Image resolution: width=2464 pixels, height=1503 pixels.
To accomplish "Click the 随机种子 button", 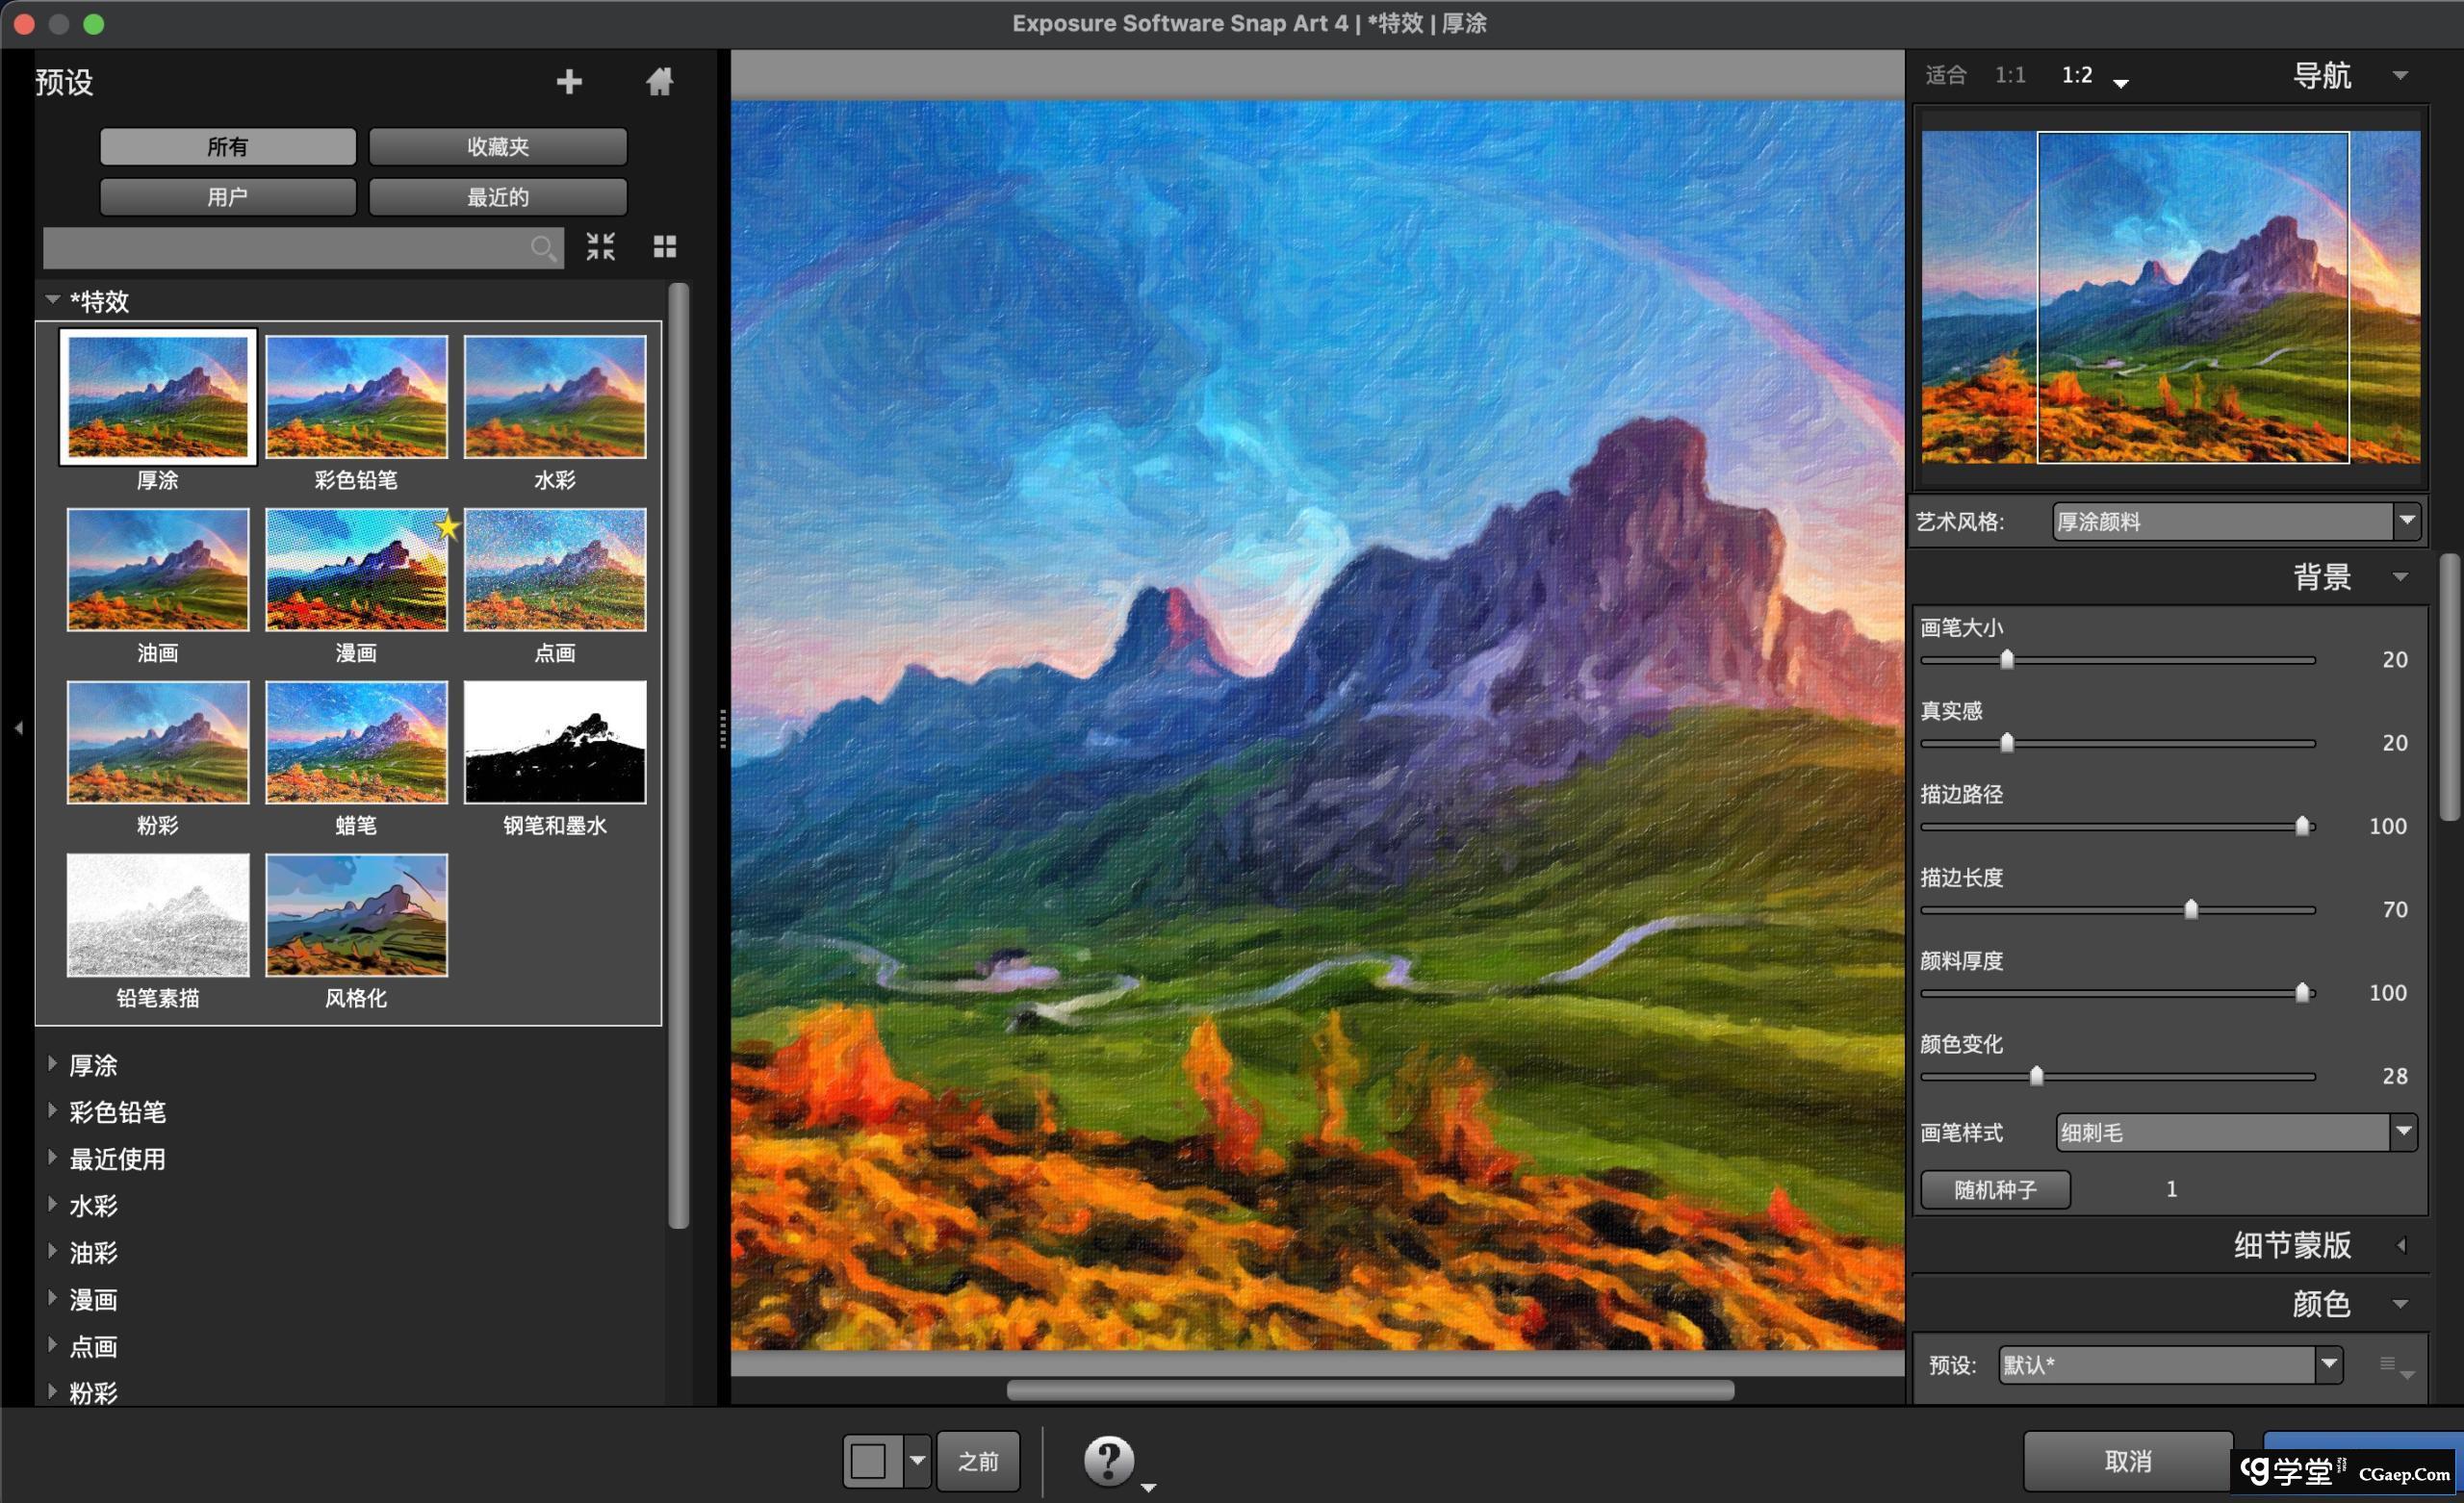I will tap(1995, 1189).
